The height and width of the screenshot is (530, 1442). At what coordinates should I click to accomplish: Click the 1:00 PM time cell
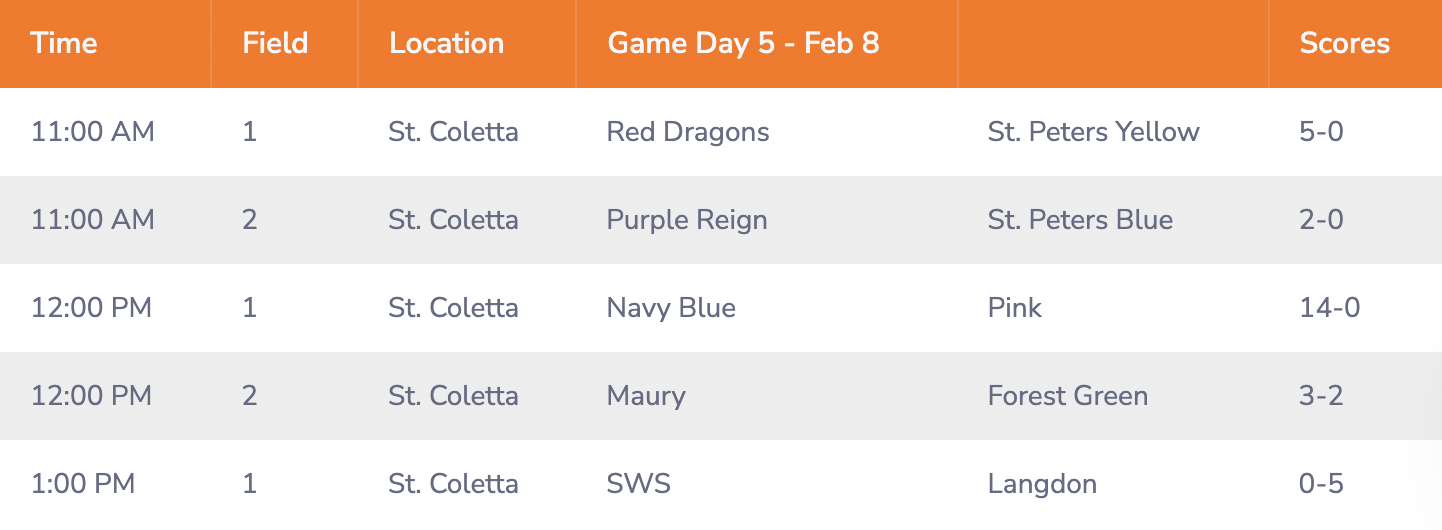click(x=82, y=484)
